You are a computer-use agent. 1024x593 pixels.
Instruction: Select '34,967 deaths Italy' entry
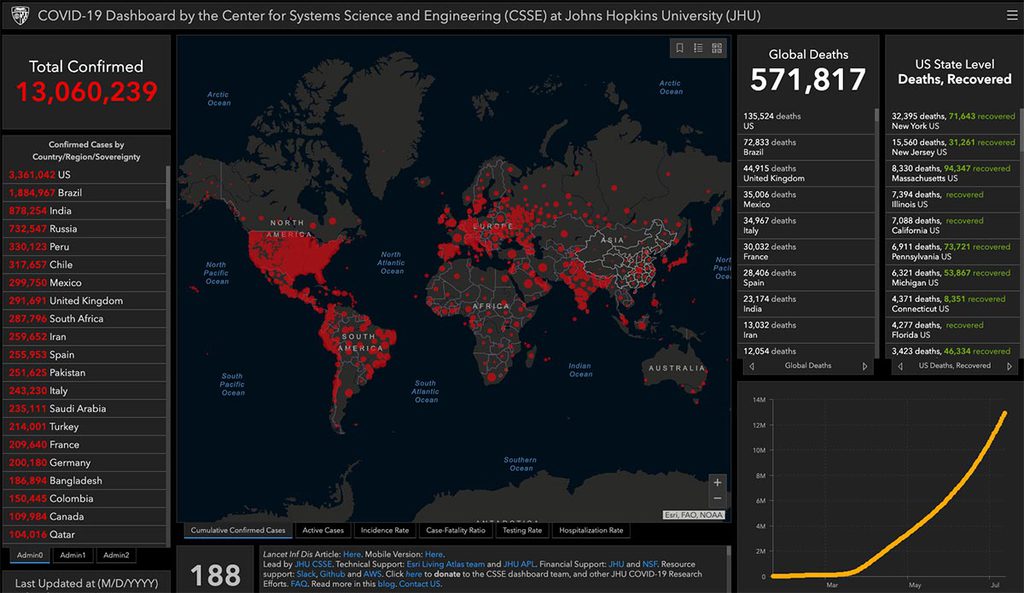pyautogui.click(x=806, y=226)
